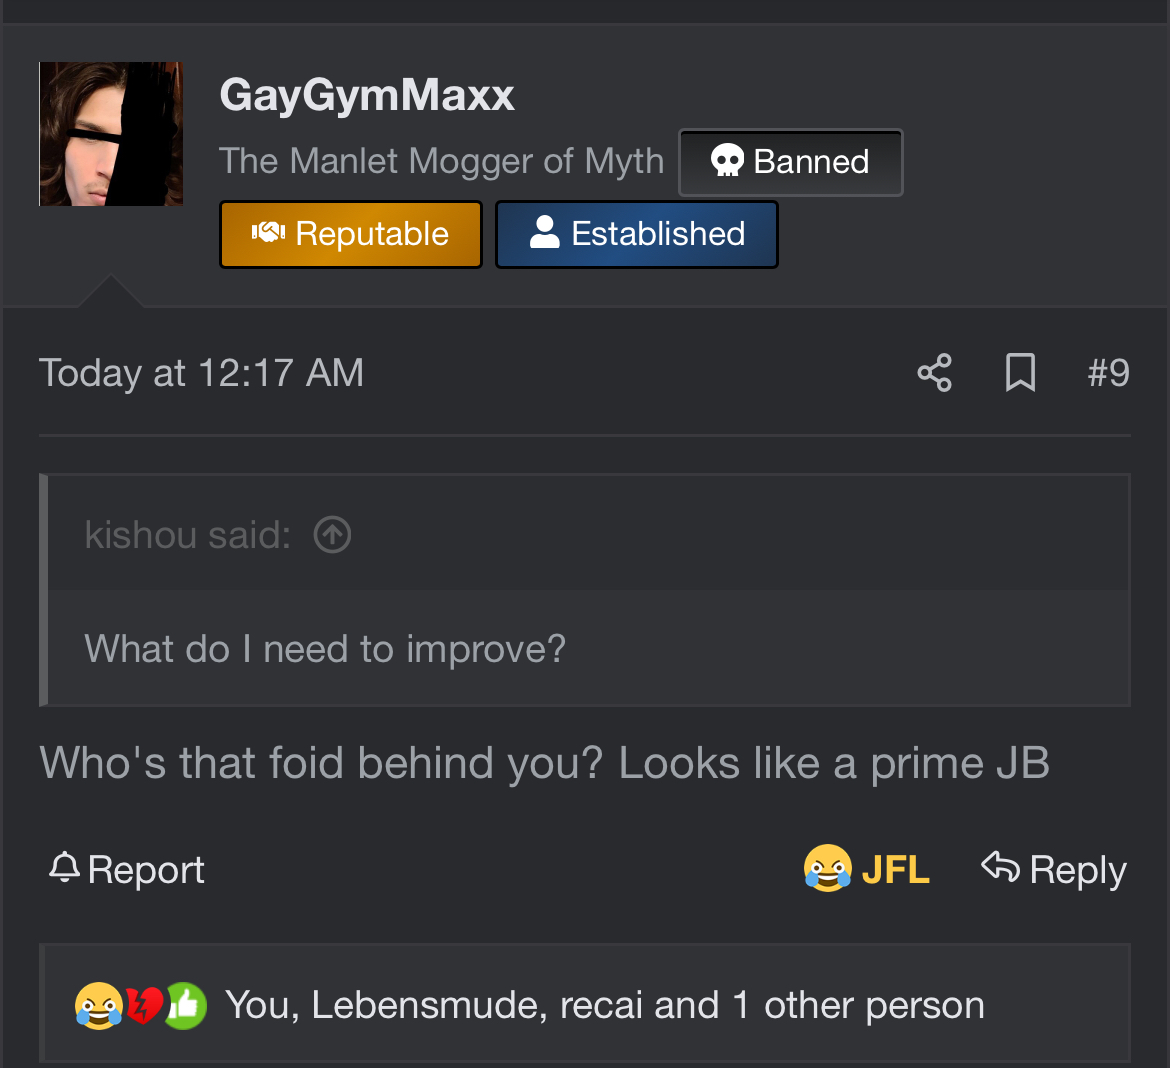The image size is (1170, 1068).
Task: Click the 'kishou said:' quote header
Action: coord(187,534)
